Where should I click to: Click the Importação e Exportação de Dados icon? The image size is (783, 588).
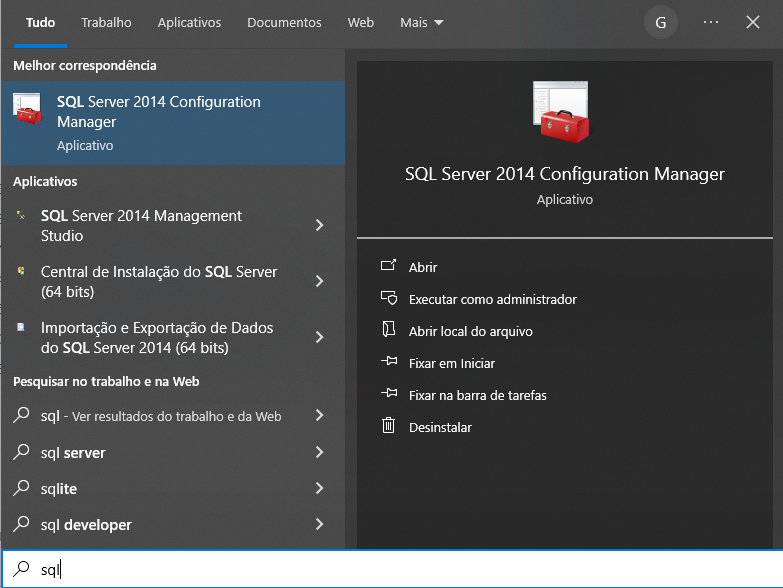[x=21, y=327]
